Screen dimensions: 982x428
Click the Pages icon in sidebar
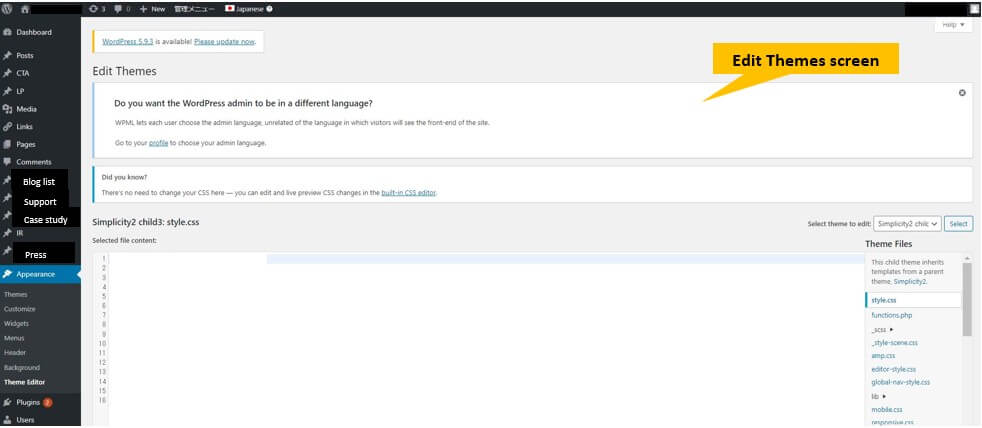pos(8,144)
